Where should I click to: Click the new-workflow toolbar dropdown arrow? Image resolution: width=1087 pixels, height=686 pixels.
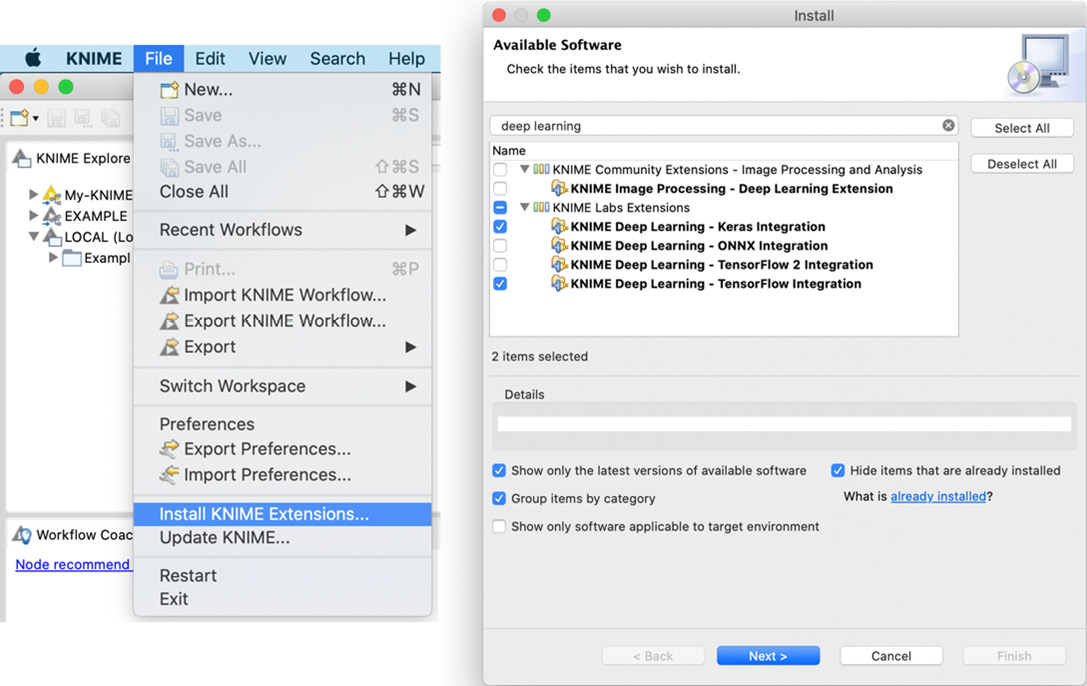pyautogui.click(x=35, y=118)
